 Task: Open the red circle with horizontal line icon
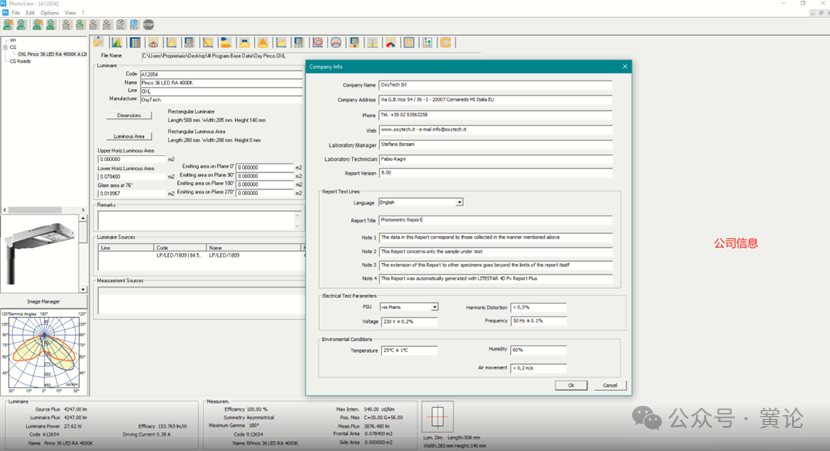(336, 42)
